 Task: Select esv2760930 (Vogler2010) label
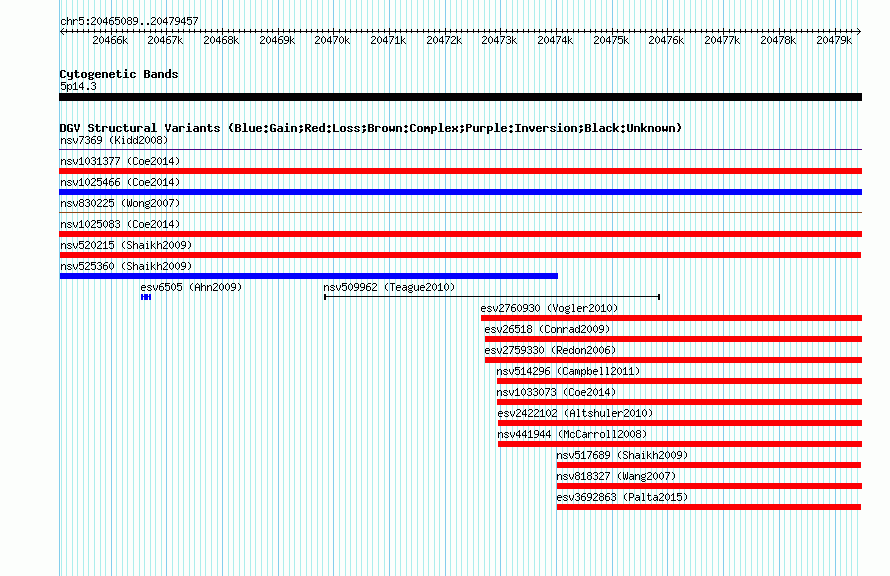point(549,308)
